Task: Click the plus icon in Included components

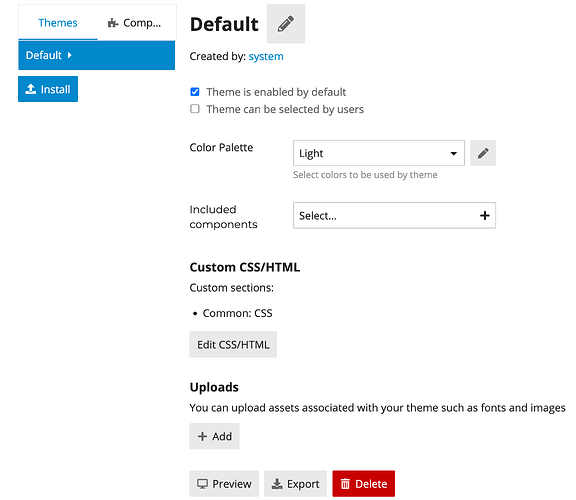Action: pos(485,215)
